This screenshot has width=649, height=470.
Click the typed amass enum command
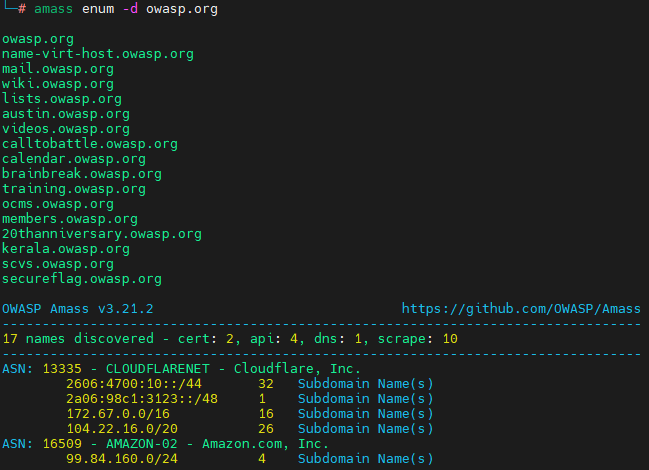click(125, 9)
